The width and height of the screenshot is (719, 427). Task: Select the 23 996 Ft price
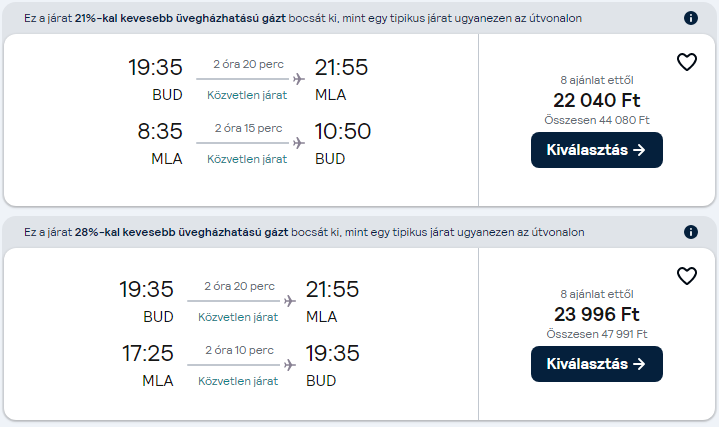597,314
